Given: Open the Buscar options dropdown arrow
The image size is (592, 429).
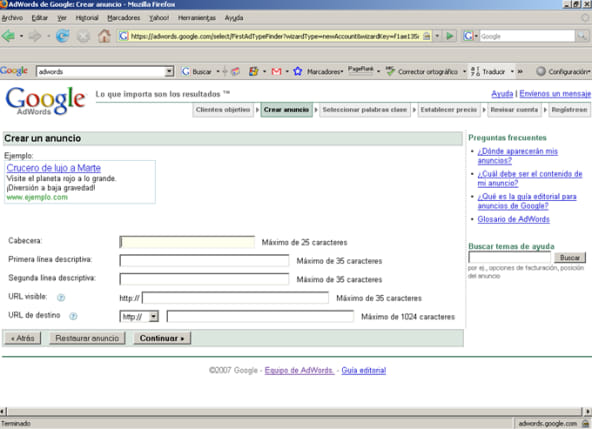Looking at the screenshot, I should pos(218,71).
